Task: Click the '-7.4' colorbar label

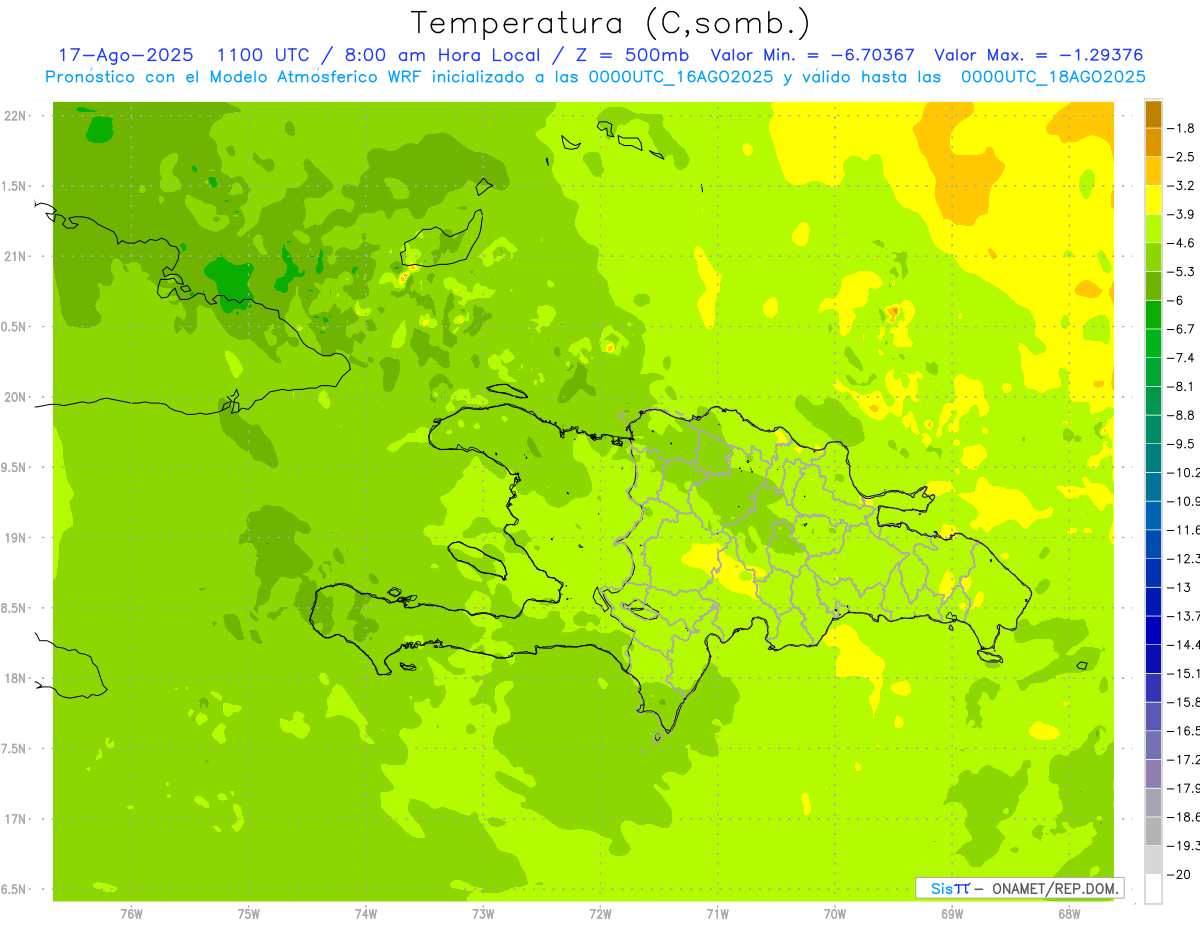Action: [1183, 357]
